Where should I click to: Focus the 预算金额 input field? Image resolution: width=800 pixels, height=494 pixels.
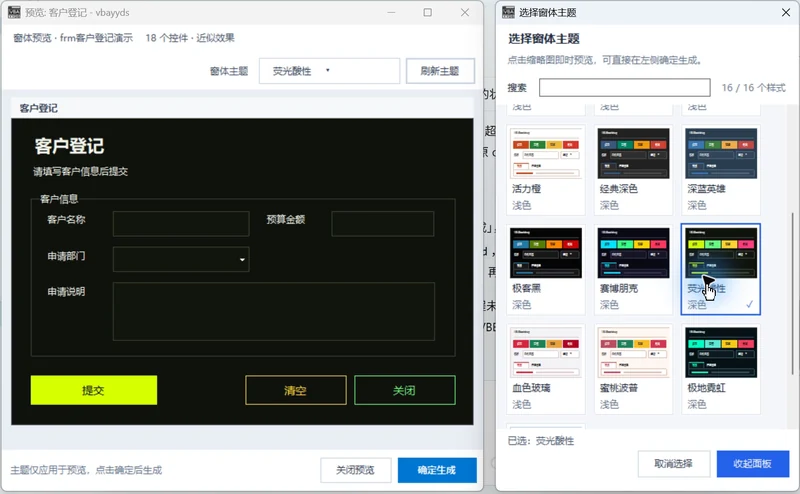(383, 224)
